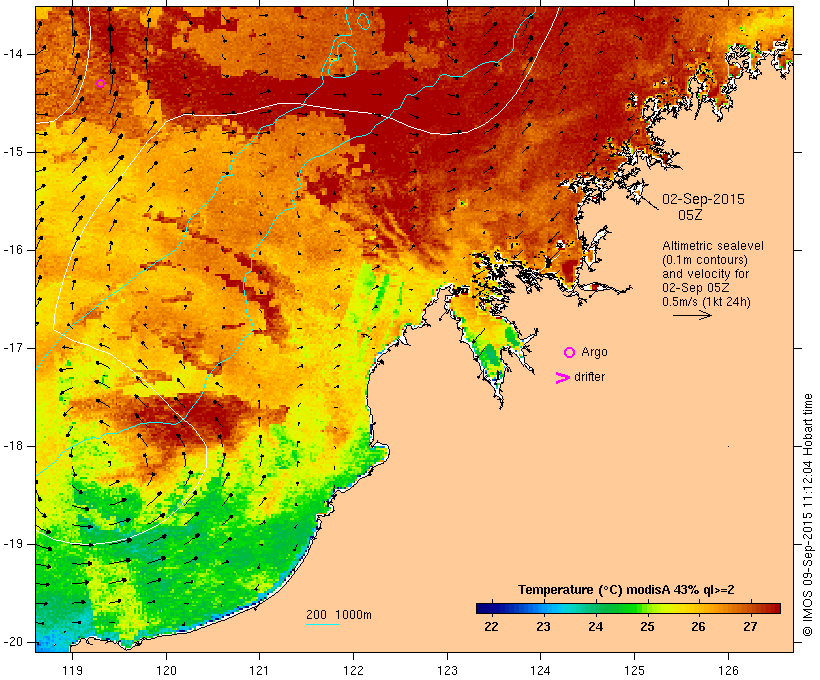Click colorbar tick label '27'
This screenshot has height=680, width=820.
coord(750,627)
